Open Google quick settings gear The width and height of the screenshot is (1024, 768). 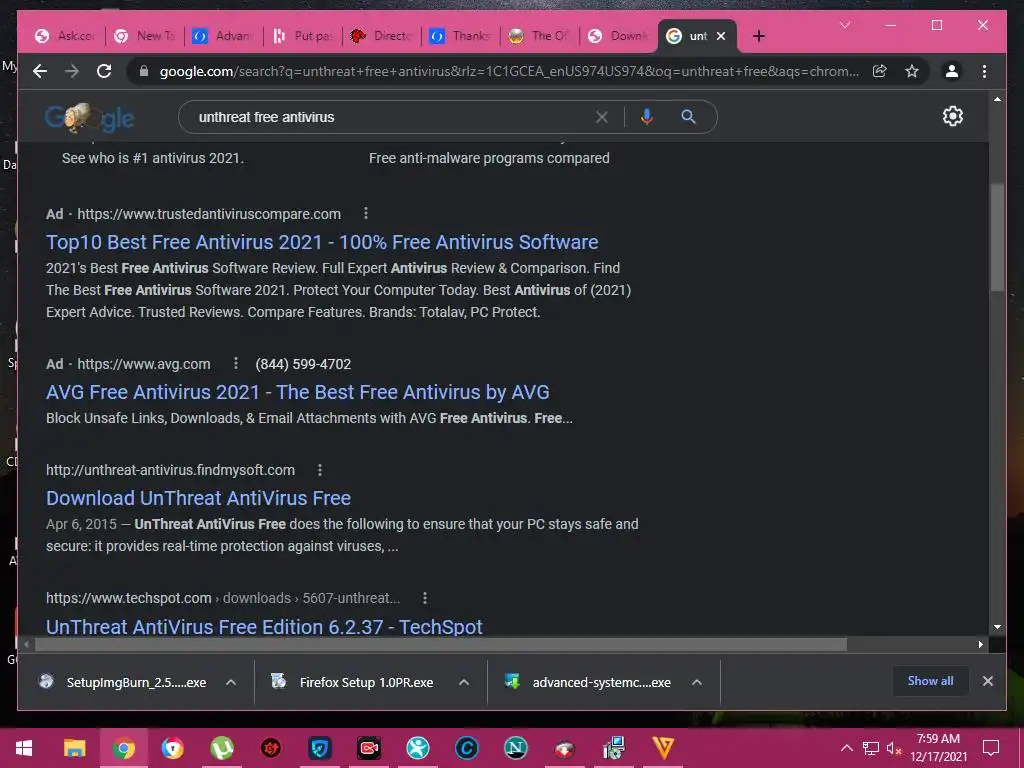pos(952,116)
